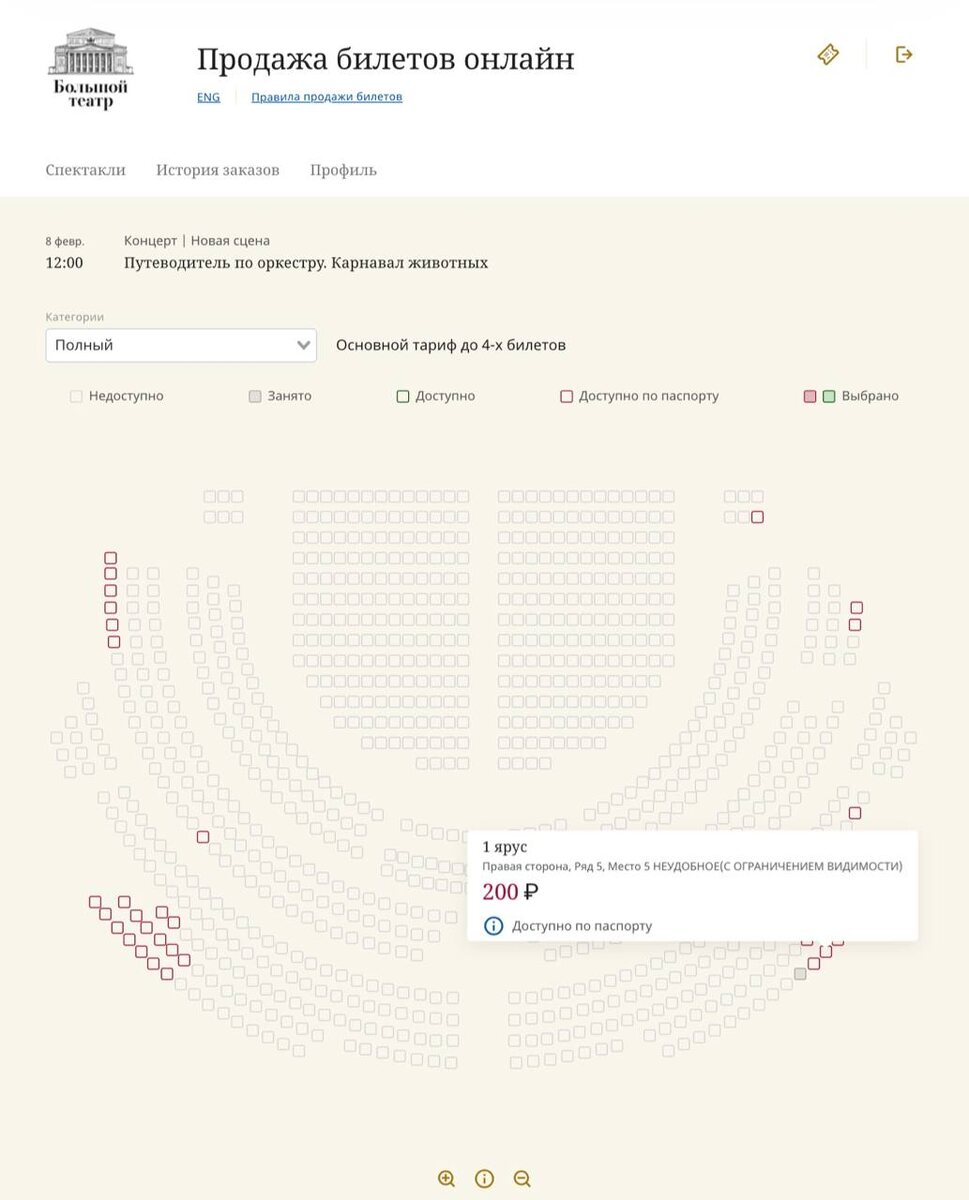The width and height of the screenshot is (969, 1200).
Task: Open the Категории dropdown showing Полный
Action: tap(181, 345)
